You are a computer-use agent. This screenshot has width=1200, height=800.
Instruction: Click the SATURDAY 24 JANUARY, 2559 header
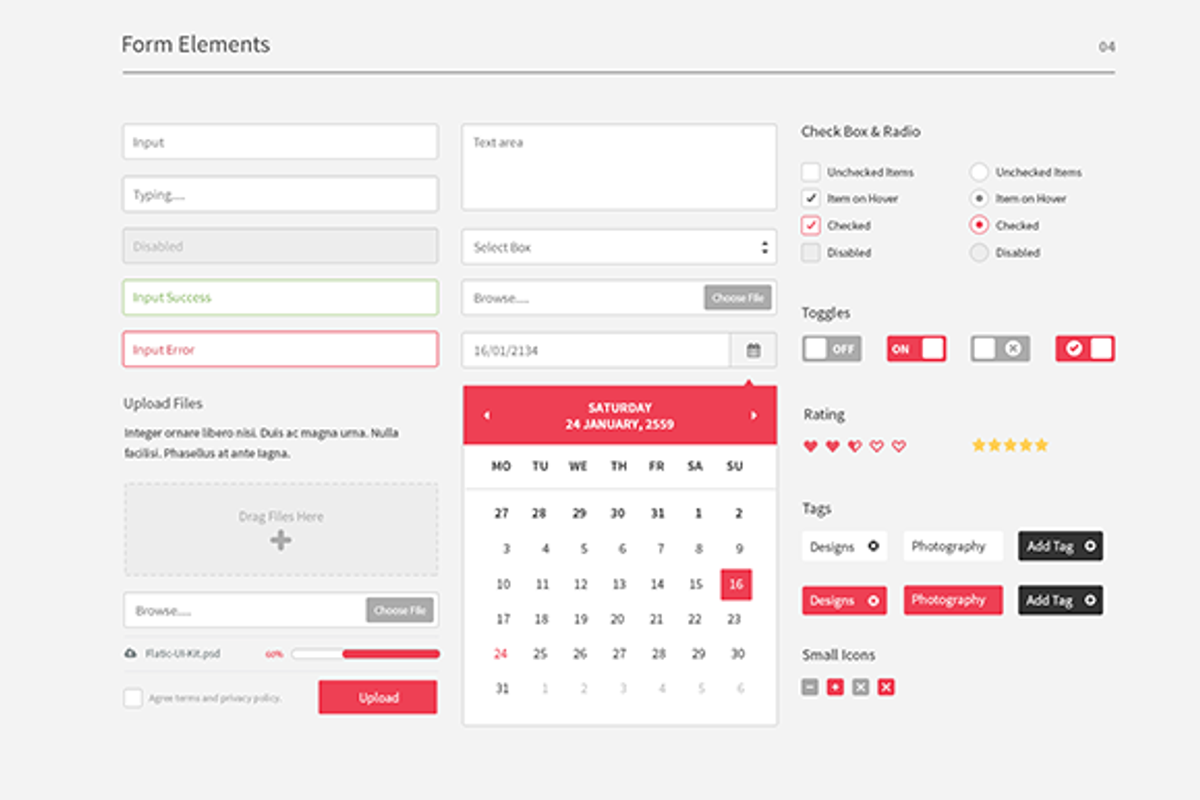(619, 416)
